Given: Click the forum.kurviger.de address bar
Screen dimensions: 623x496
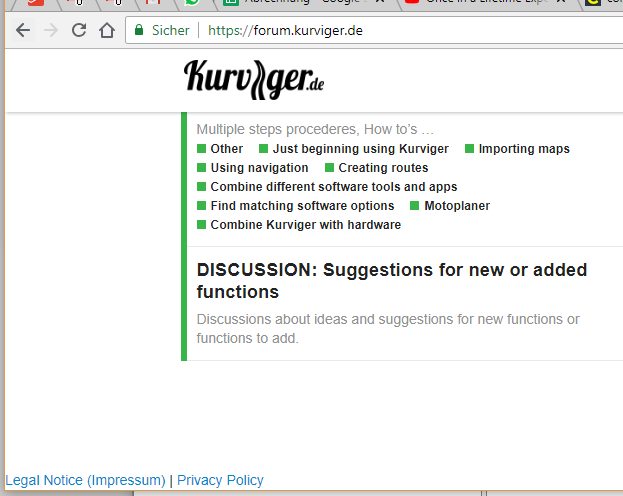Looking at the screenshot, I should pos(373,31).
